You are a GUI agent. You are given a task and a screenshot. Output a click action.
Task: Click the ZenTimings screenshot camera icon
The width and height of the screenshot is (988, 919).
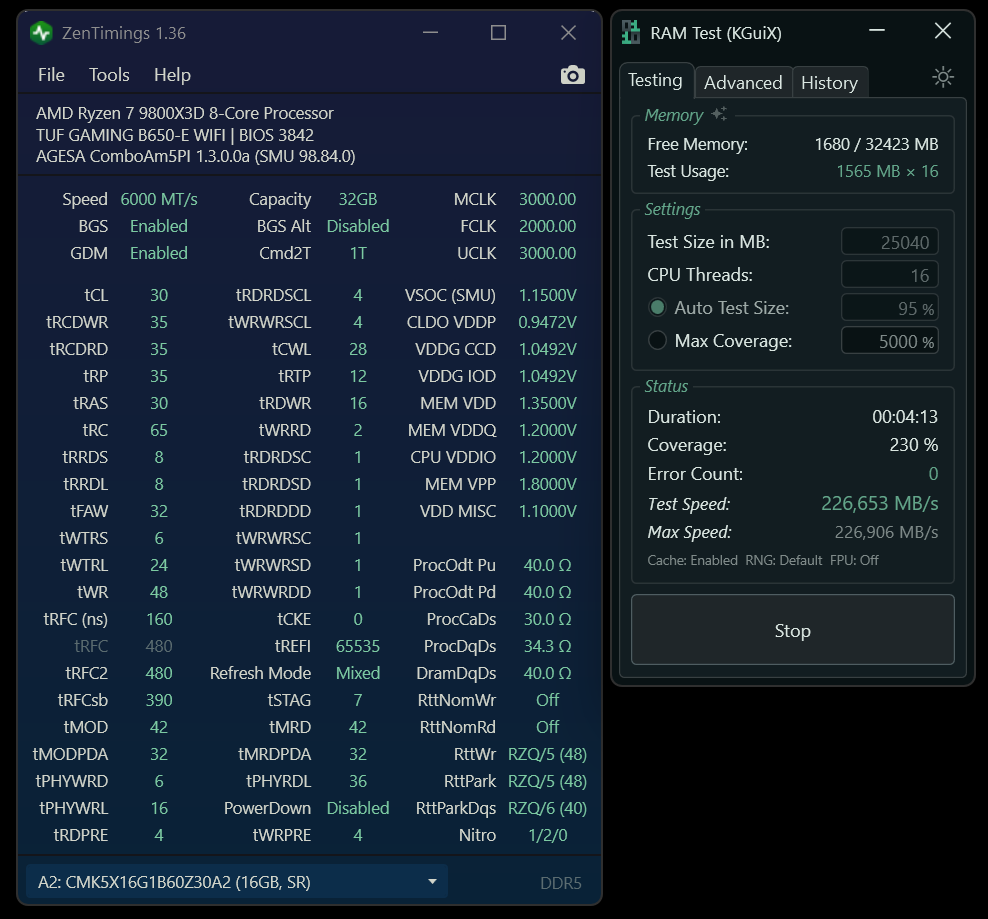(x=572, y=75)
